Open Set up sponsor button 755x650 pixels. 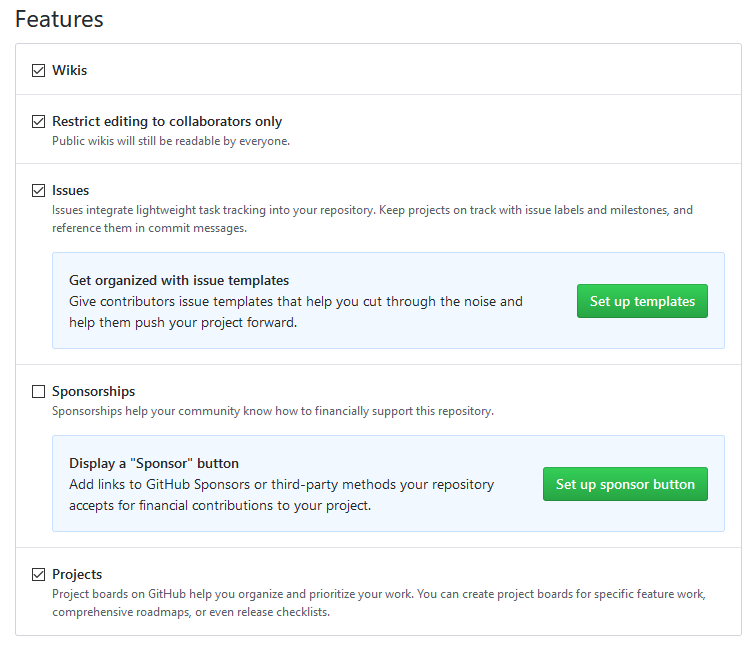point(625,484)
